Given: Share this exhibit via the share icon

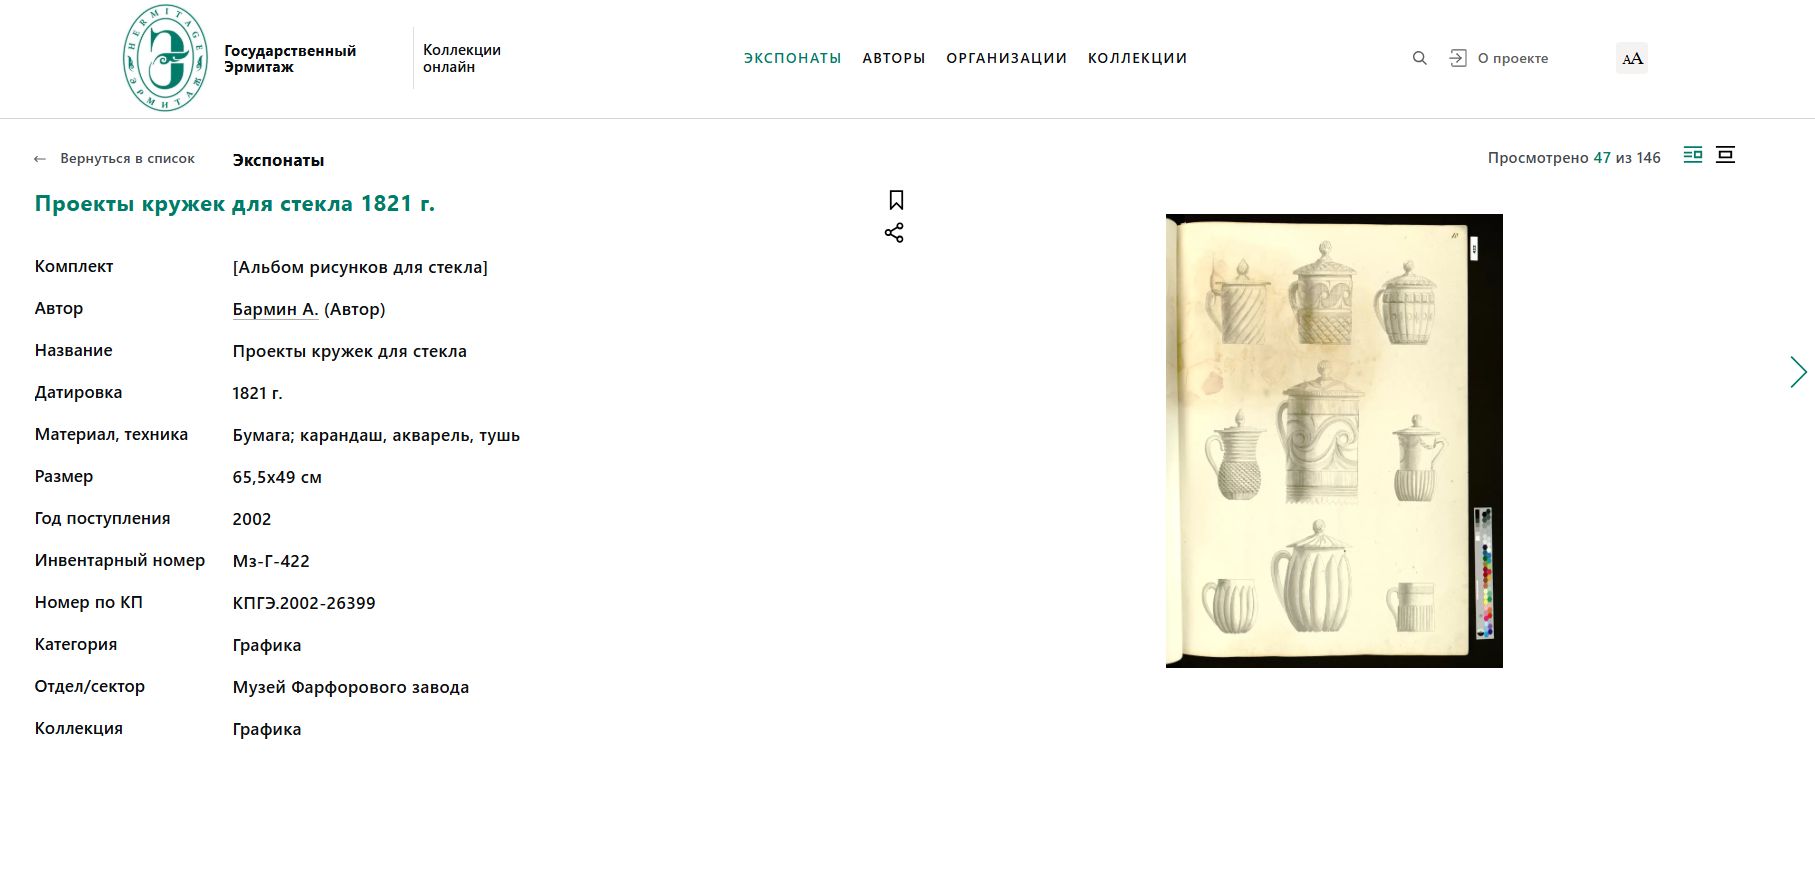Looking at the screenshot, I should point(894,233).
